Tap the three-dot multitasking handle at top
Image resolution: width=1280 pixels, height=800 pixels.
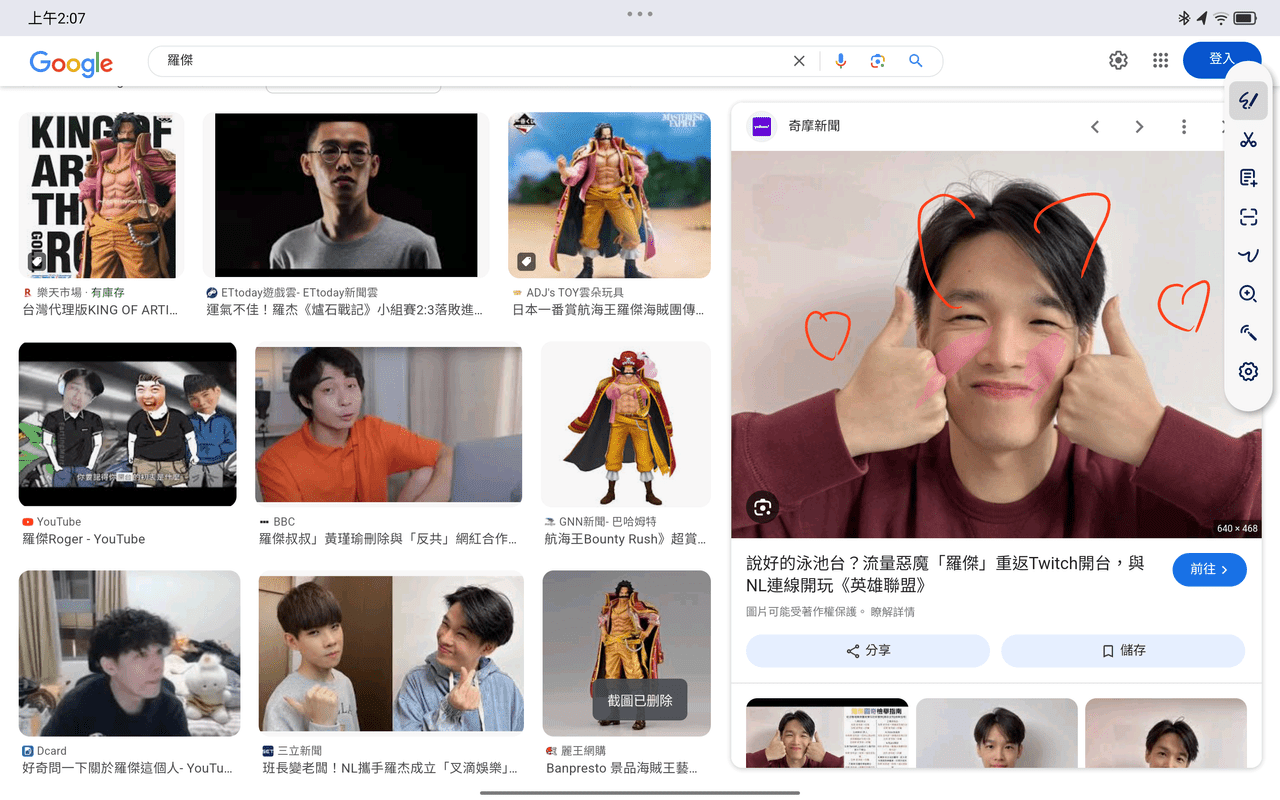640,14
